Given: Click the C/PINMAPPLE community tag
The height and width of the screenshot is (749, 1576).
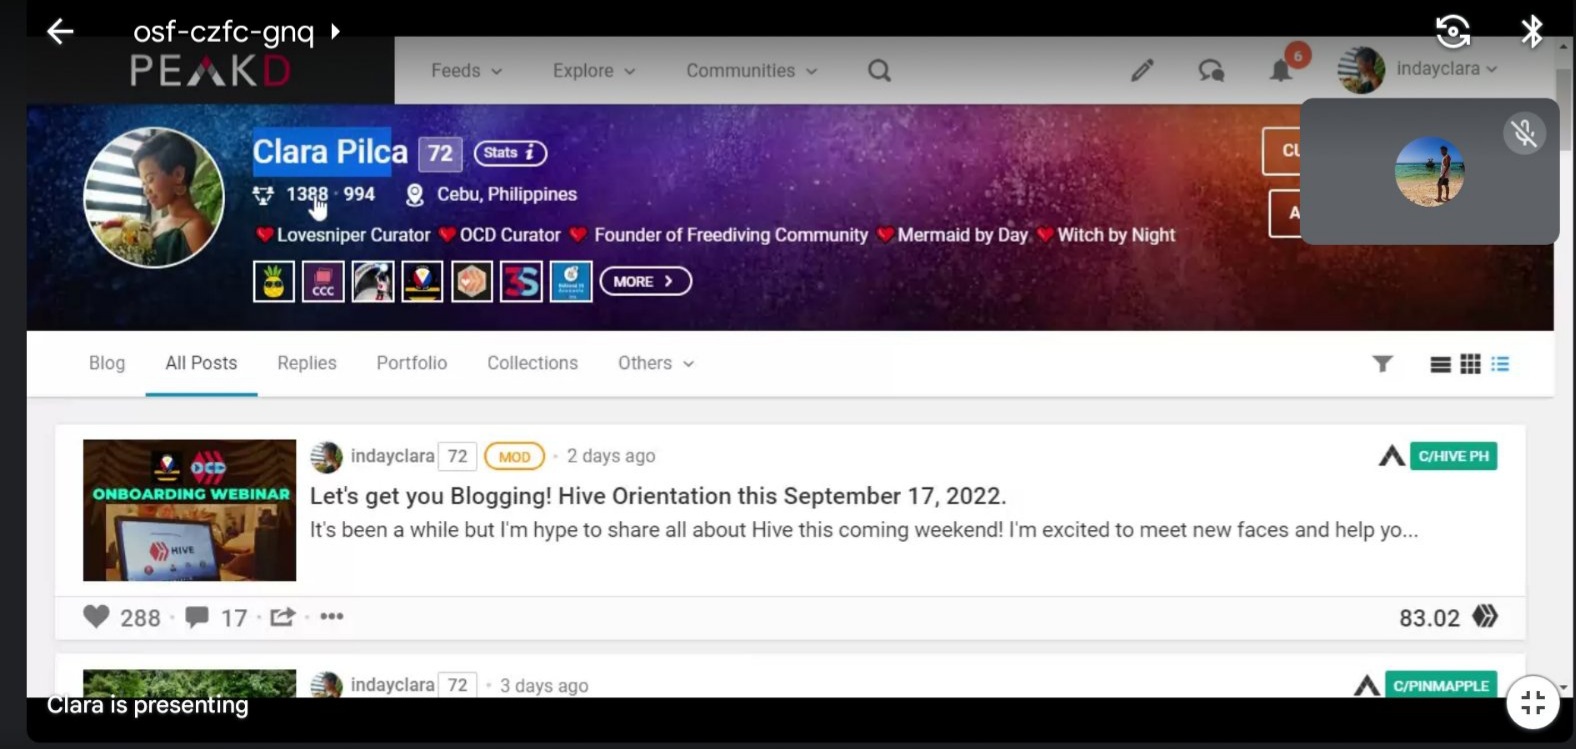Looking at the screenshot, I should [1441, 685].
